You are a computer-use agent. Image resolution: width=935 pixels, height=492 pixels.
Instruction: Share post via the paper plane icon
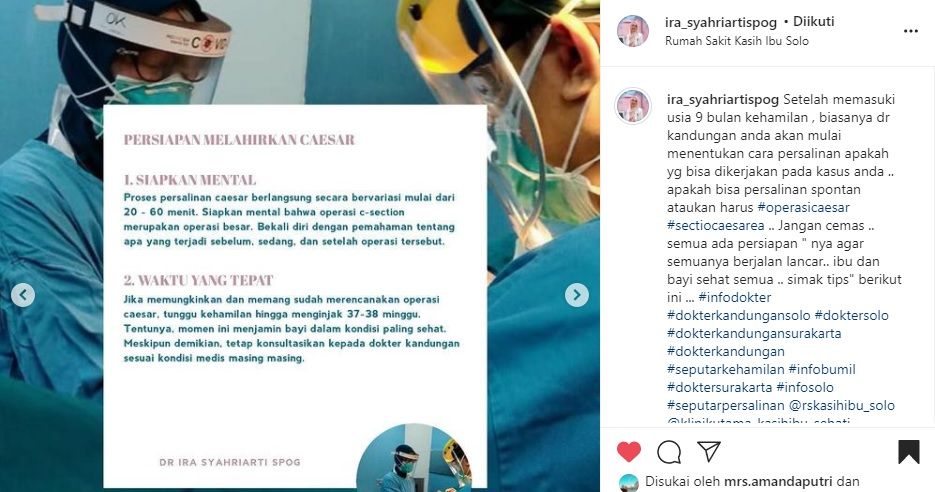(x=709, y=451)
